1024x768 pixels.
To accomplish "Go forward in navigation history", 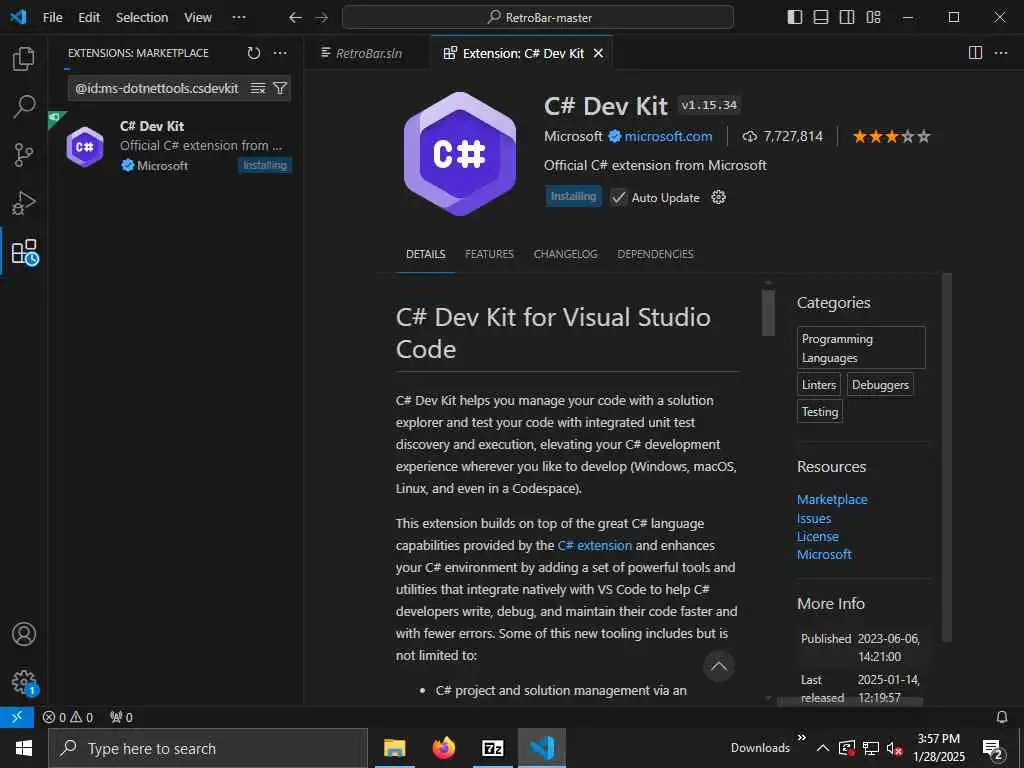I will click(321, 18).
